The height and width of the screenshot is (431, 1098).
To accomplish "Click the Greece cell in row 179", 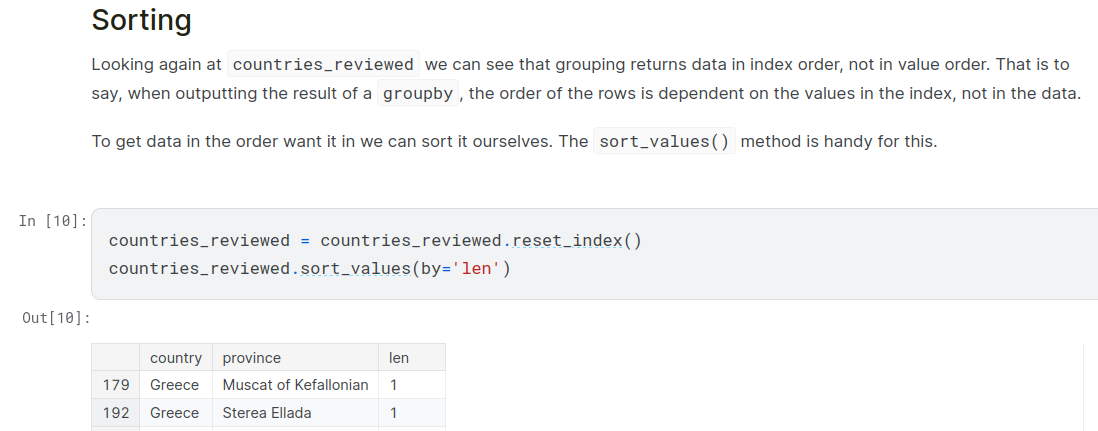I will 174,385.
